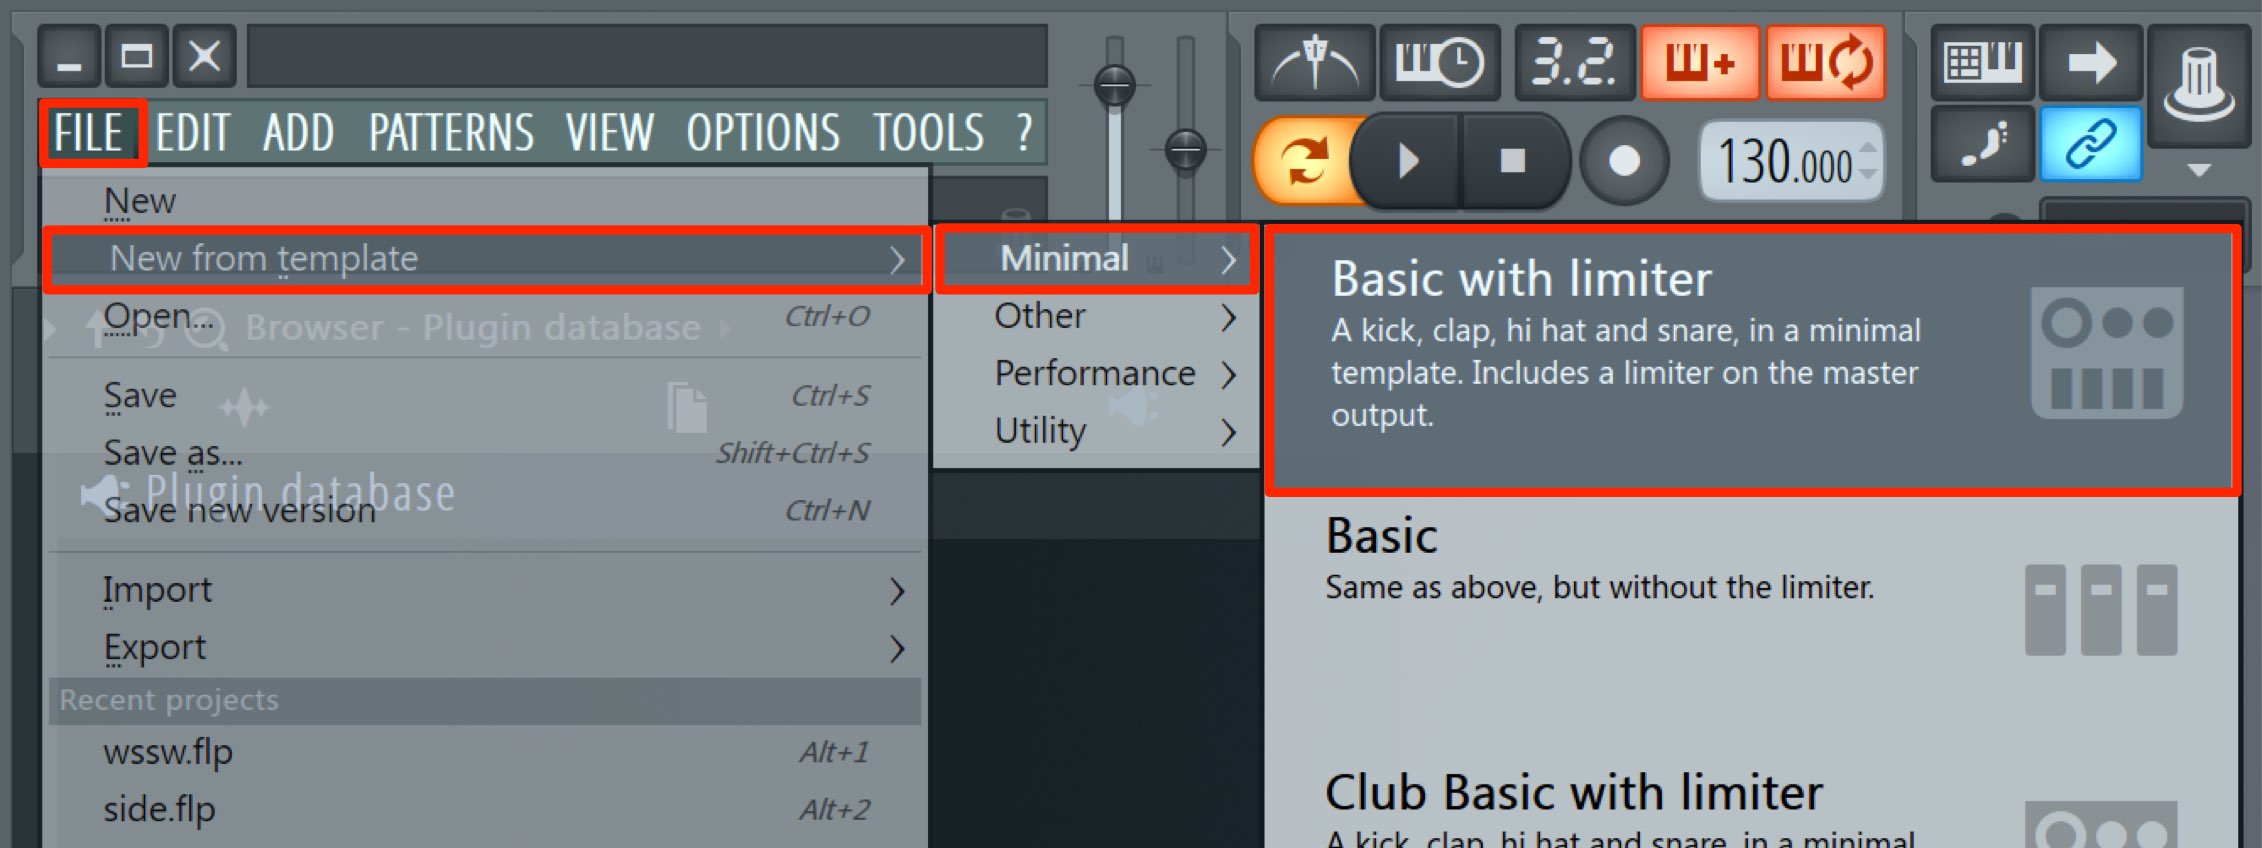This screenshot has width=2262, height=848.
Task: Open the VIEW menu
Action: pos(609,133)
